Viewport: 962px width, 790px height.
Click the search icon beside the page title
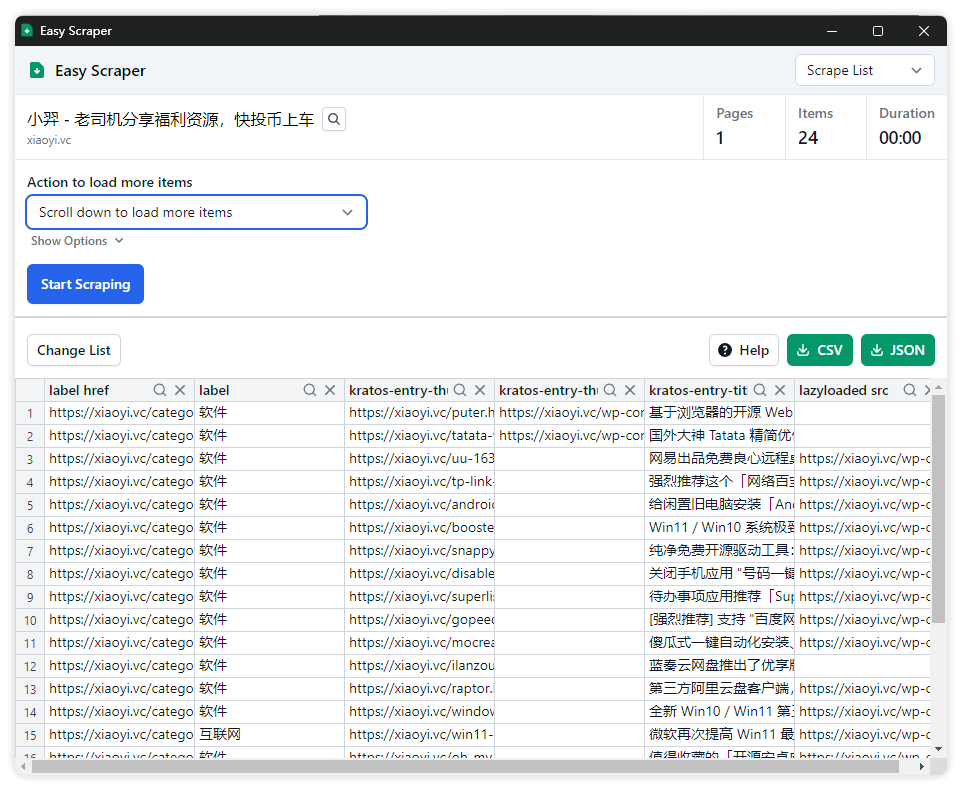tap(335, 119)
